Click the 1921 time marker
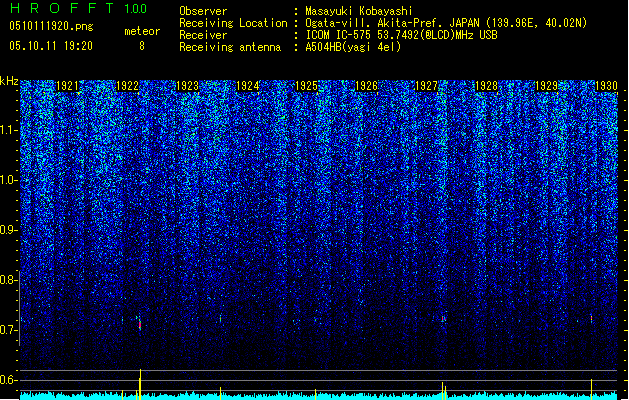 click(x=67, y=86)
